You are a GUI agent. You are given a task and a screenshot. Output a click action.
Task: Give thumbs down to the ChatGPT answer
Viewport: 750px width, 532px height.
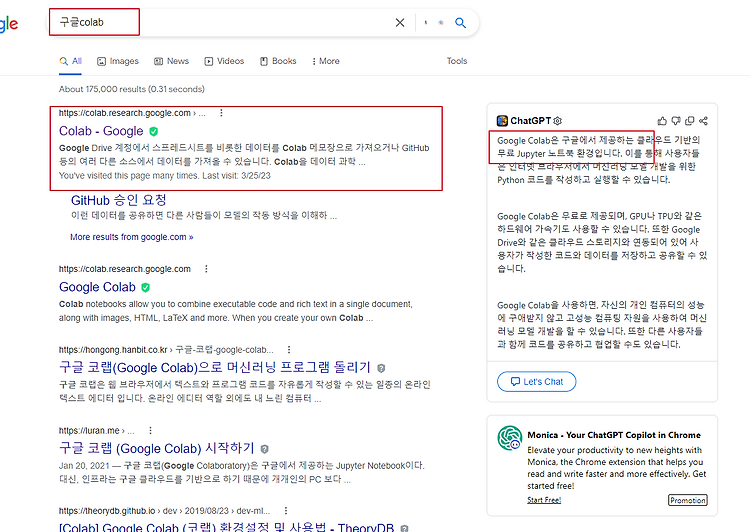tap(676, 121)
